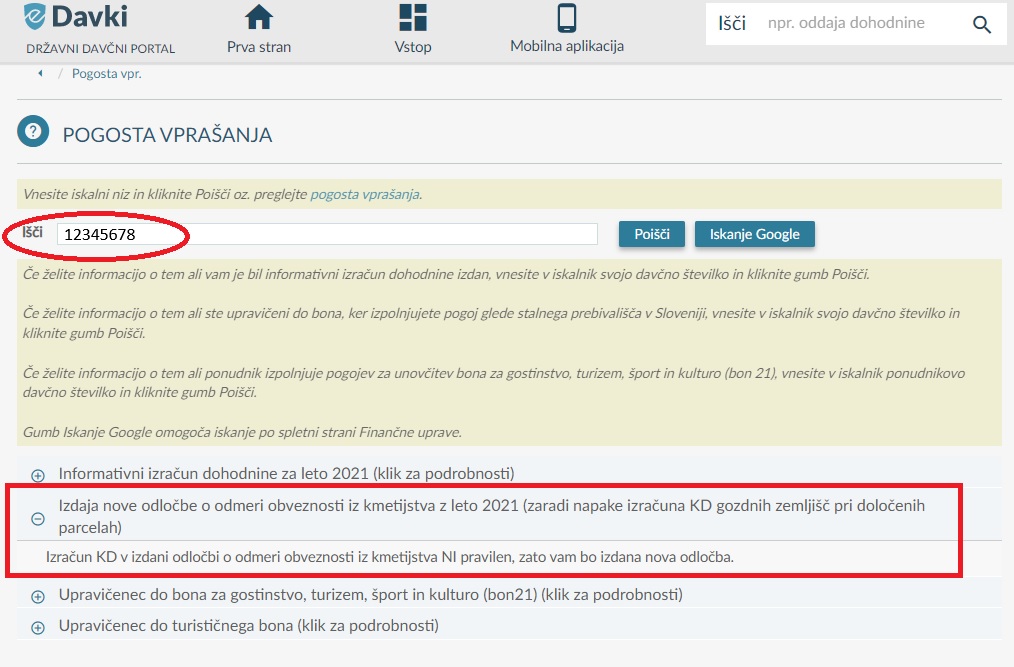
Task: Expand Upravičenec do bona bon21 section
Action: click(x=38, y=597)
